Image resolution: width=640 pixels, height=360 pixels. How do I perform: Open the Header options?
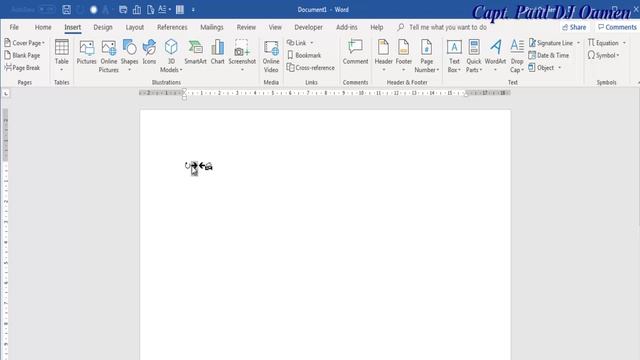[x=383, y=56]
